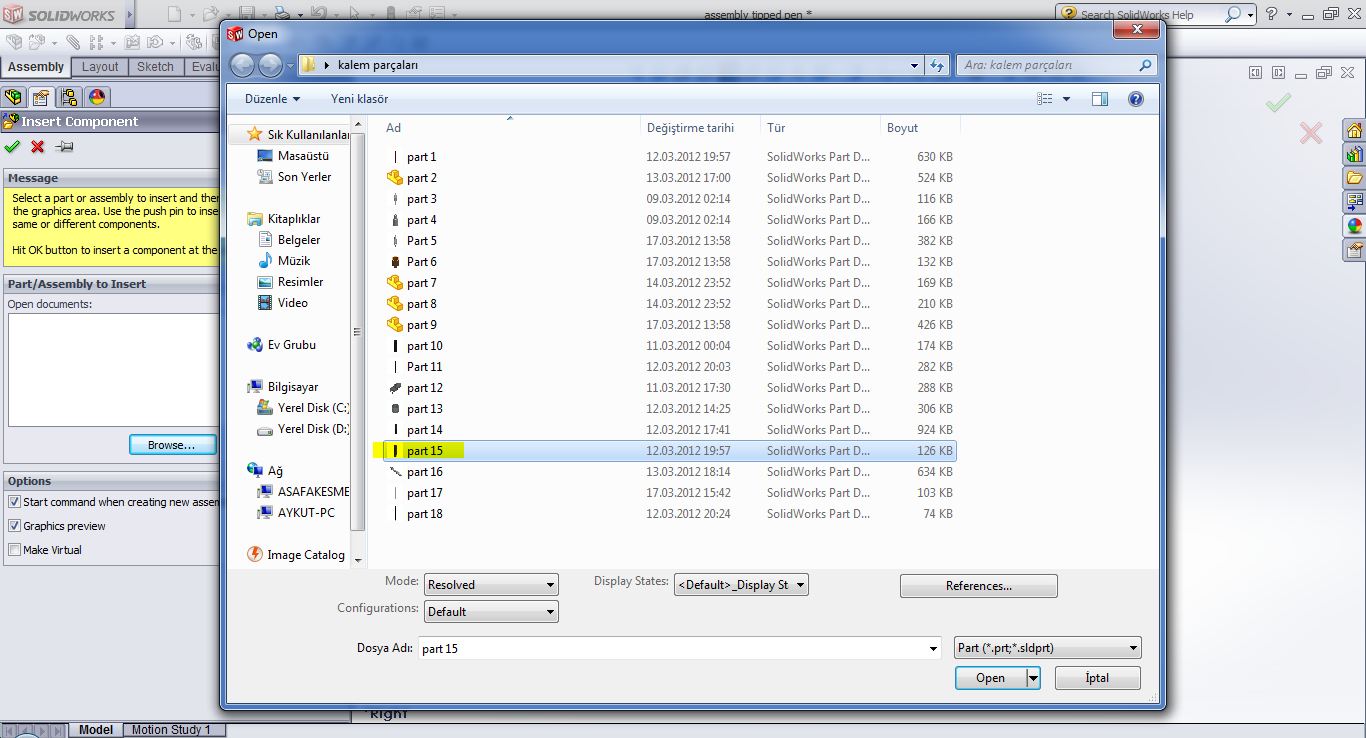Click the red cancel X in Insert Component
The height and width of the screenshot is (738, 1366).
[x=38, y=147]
